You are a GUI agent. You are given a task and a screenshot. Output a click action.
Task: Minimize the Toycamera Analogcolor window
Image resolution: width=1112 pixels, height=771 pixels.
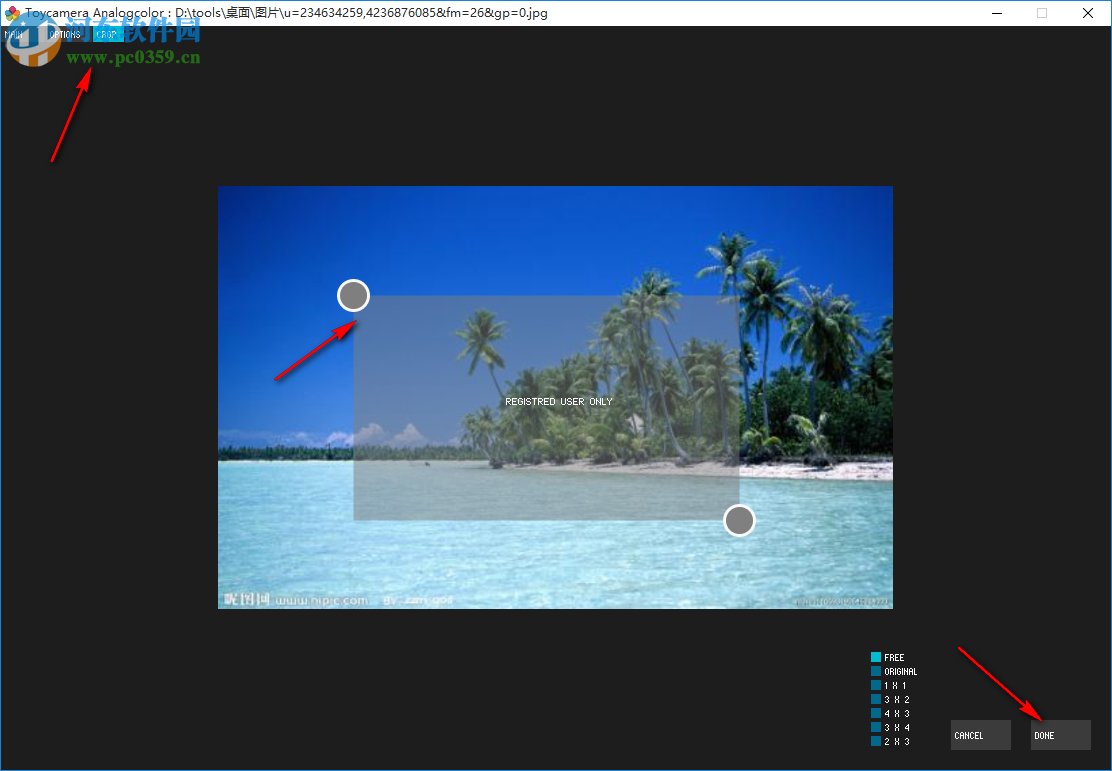click(x=997, y=13)
